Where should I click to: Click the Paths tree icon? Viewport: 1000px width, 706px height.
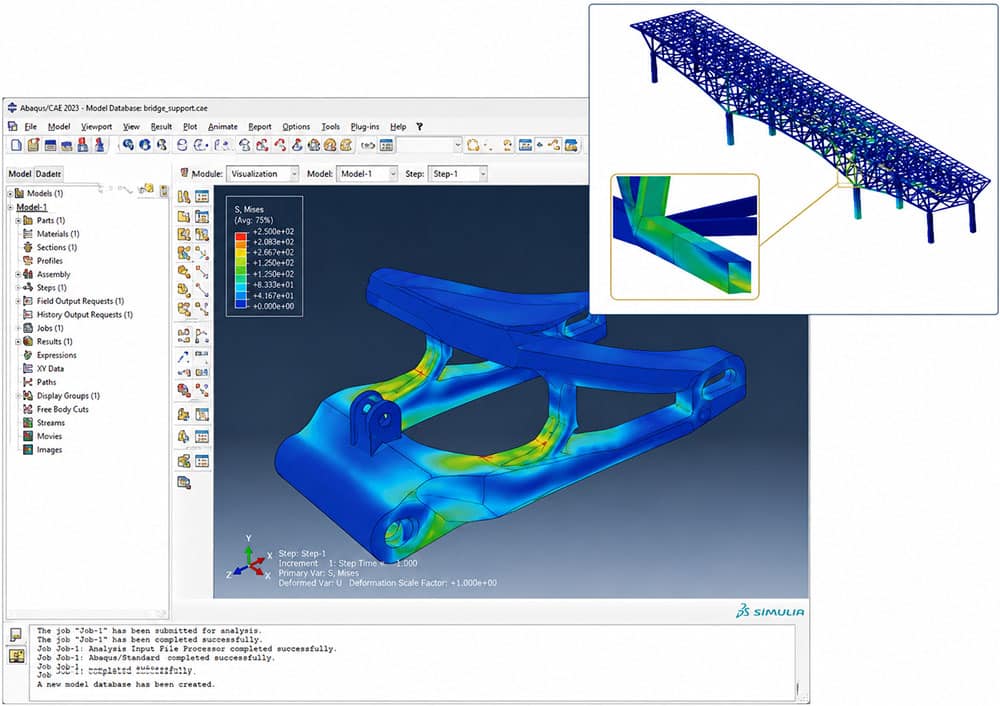(x=28, y=382)
